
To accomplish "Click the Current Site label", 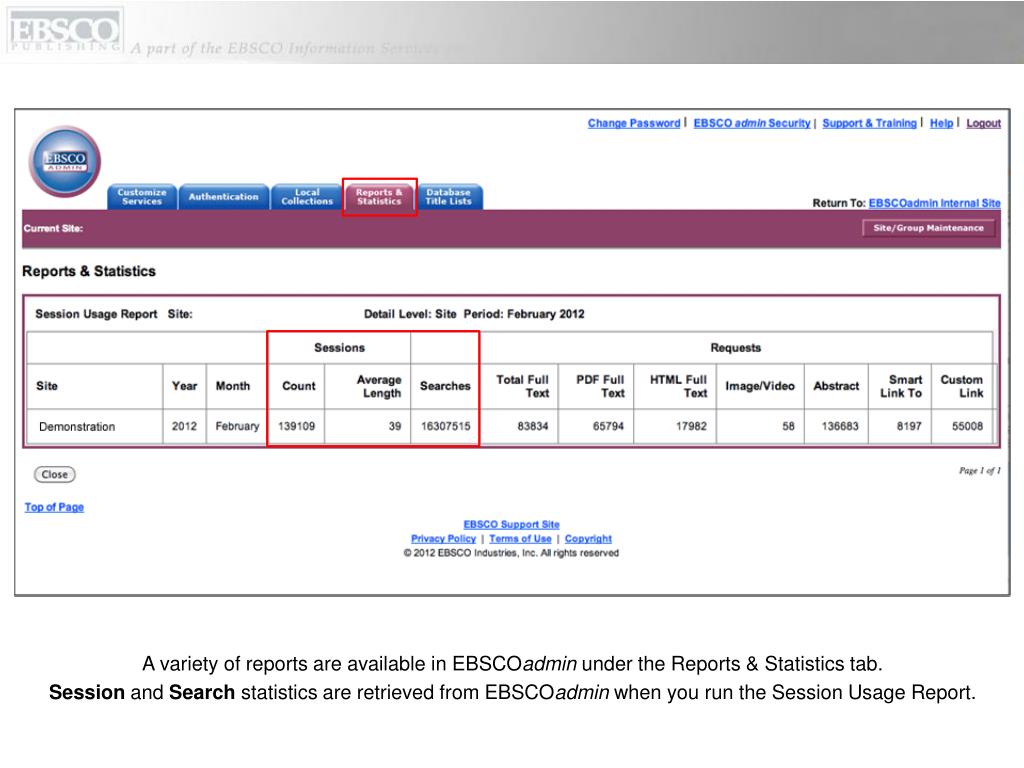I will tap(53, 229).
